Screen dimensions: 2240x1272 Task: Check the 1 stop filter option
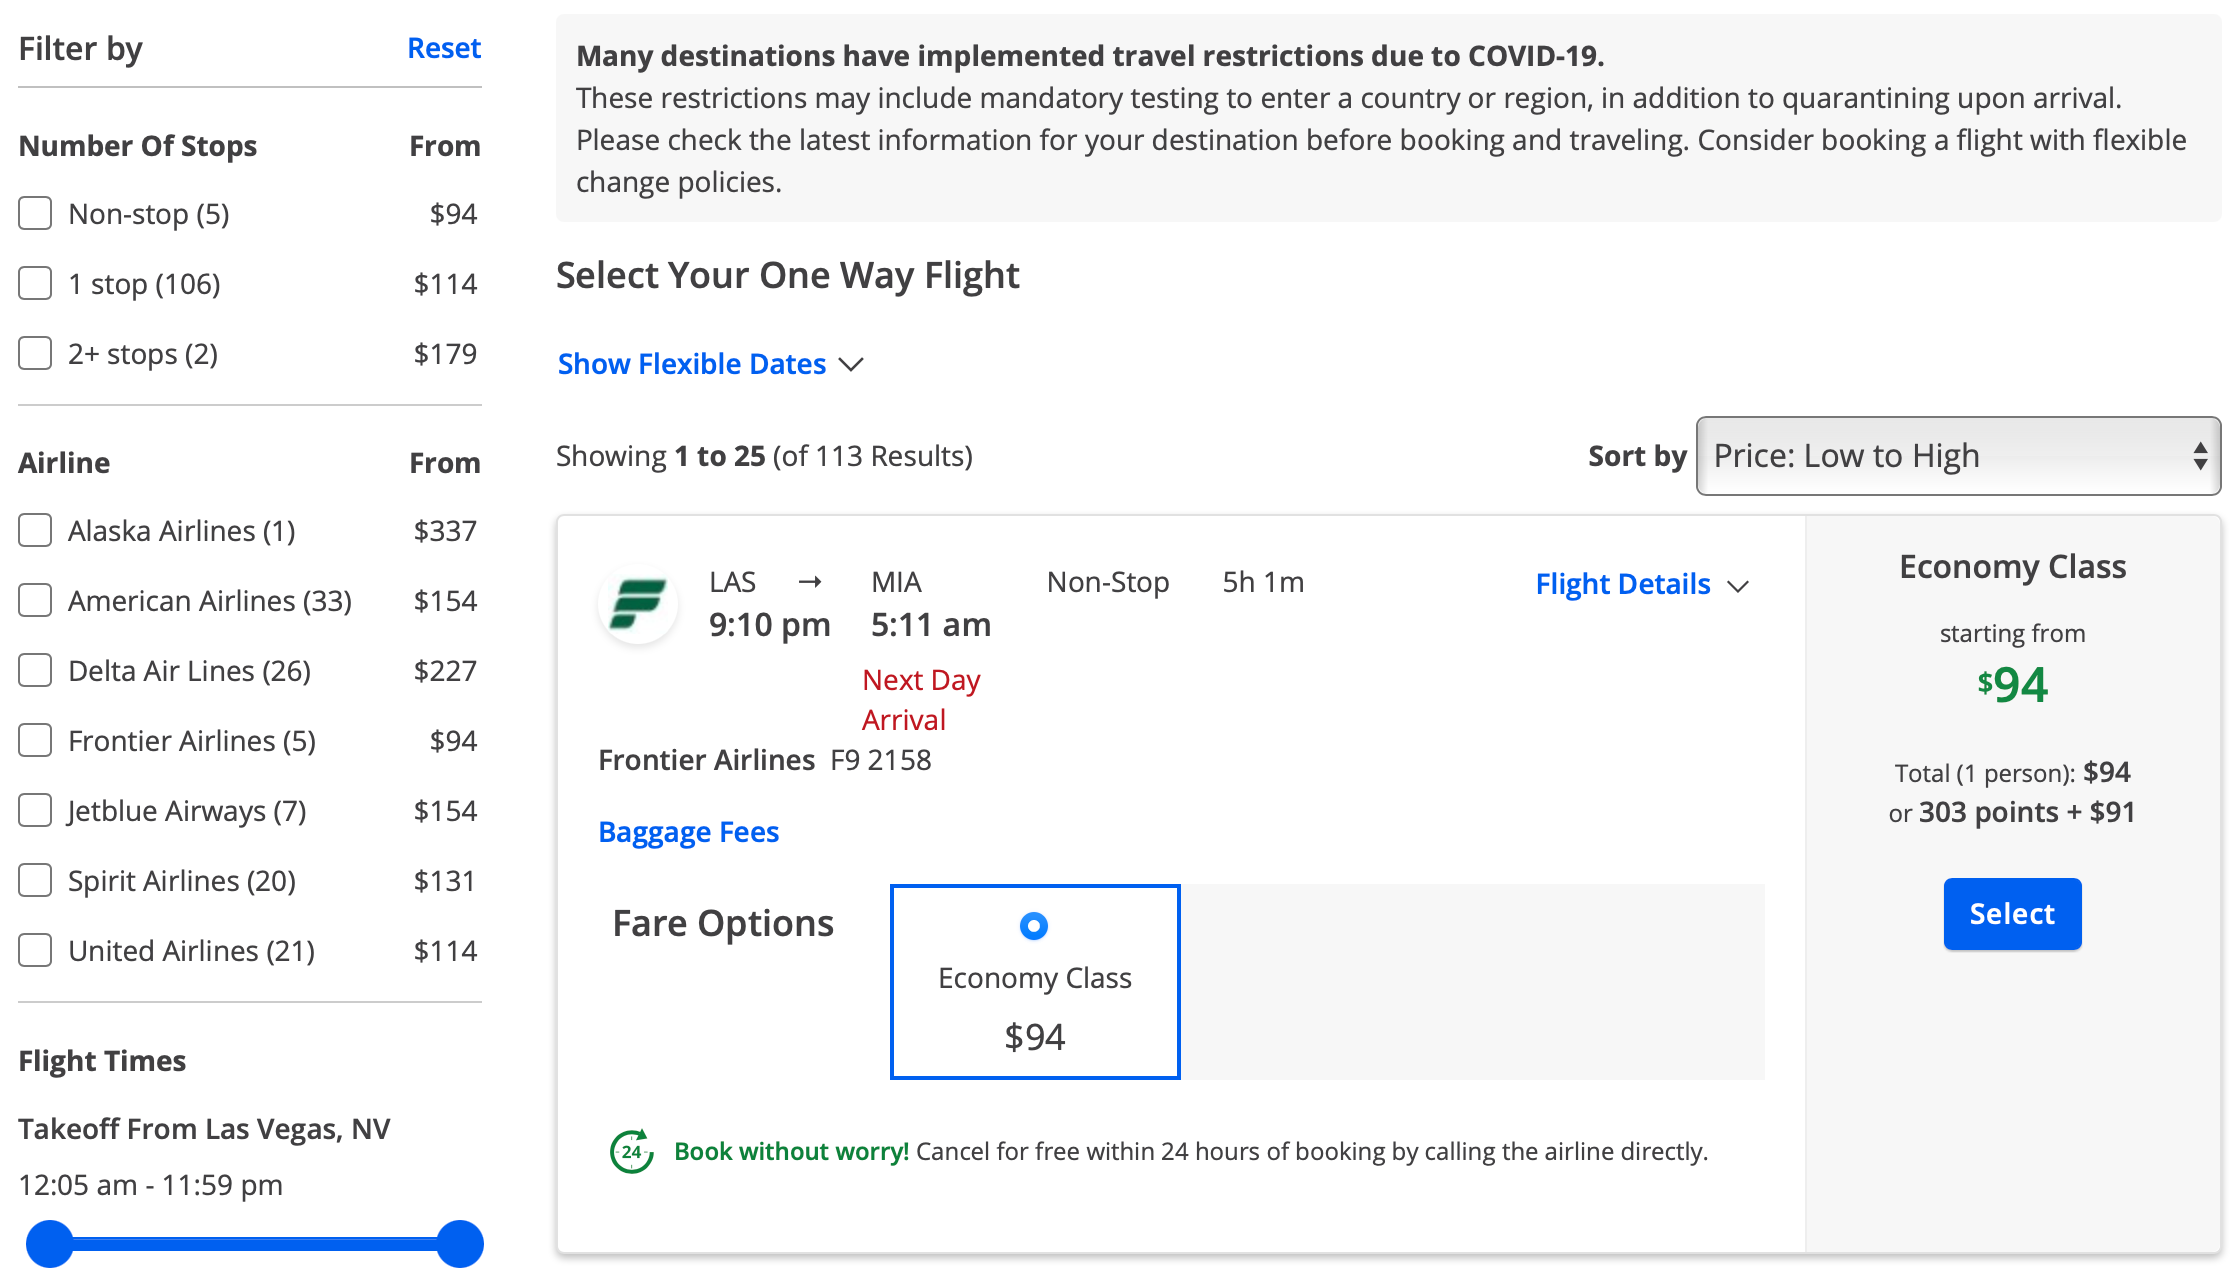34,283
